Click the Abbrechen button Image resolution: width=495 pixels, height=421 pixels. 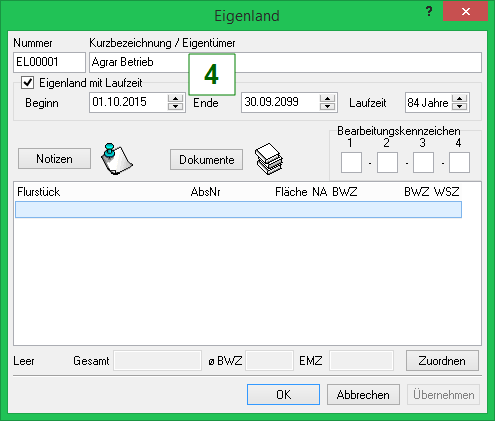coord(363,395)
